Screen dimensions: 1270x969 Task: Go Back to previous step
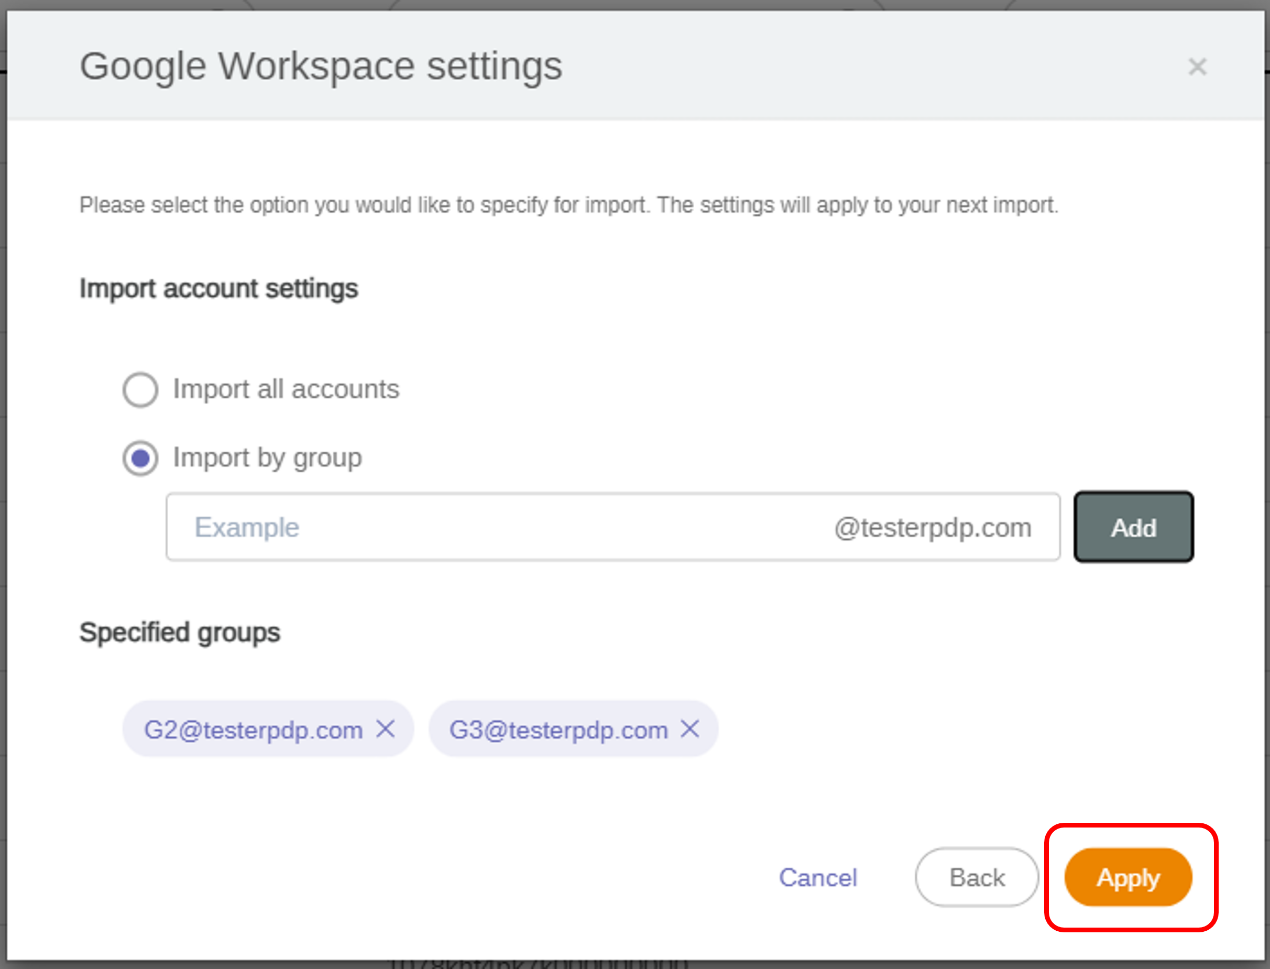977,877
